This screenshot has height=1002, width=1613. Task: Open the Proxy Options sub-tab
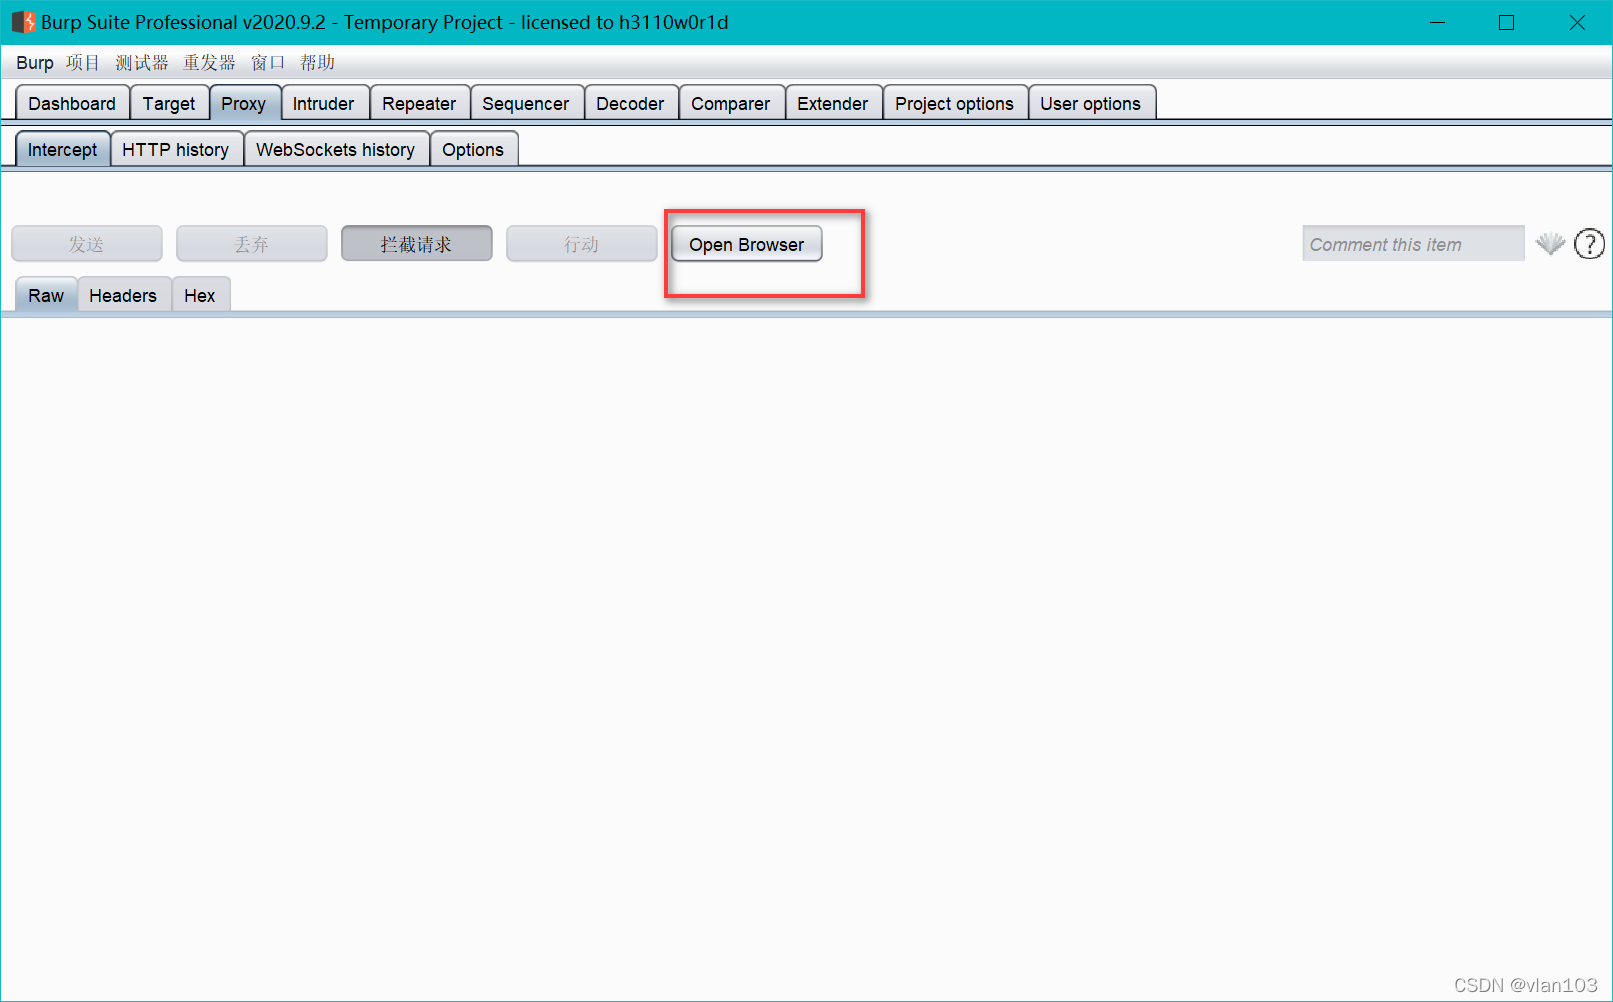pyautogui.click(x=473, y=149)
